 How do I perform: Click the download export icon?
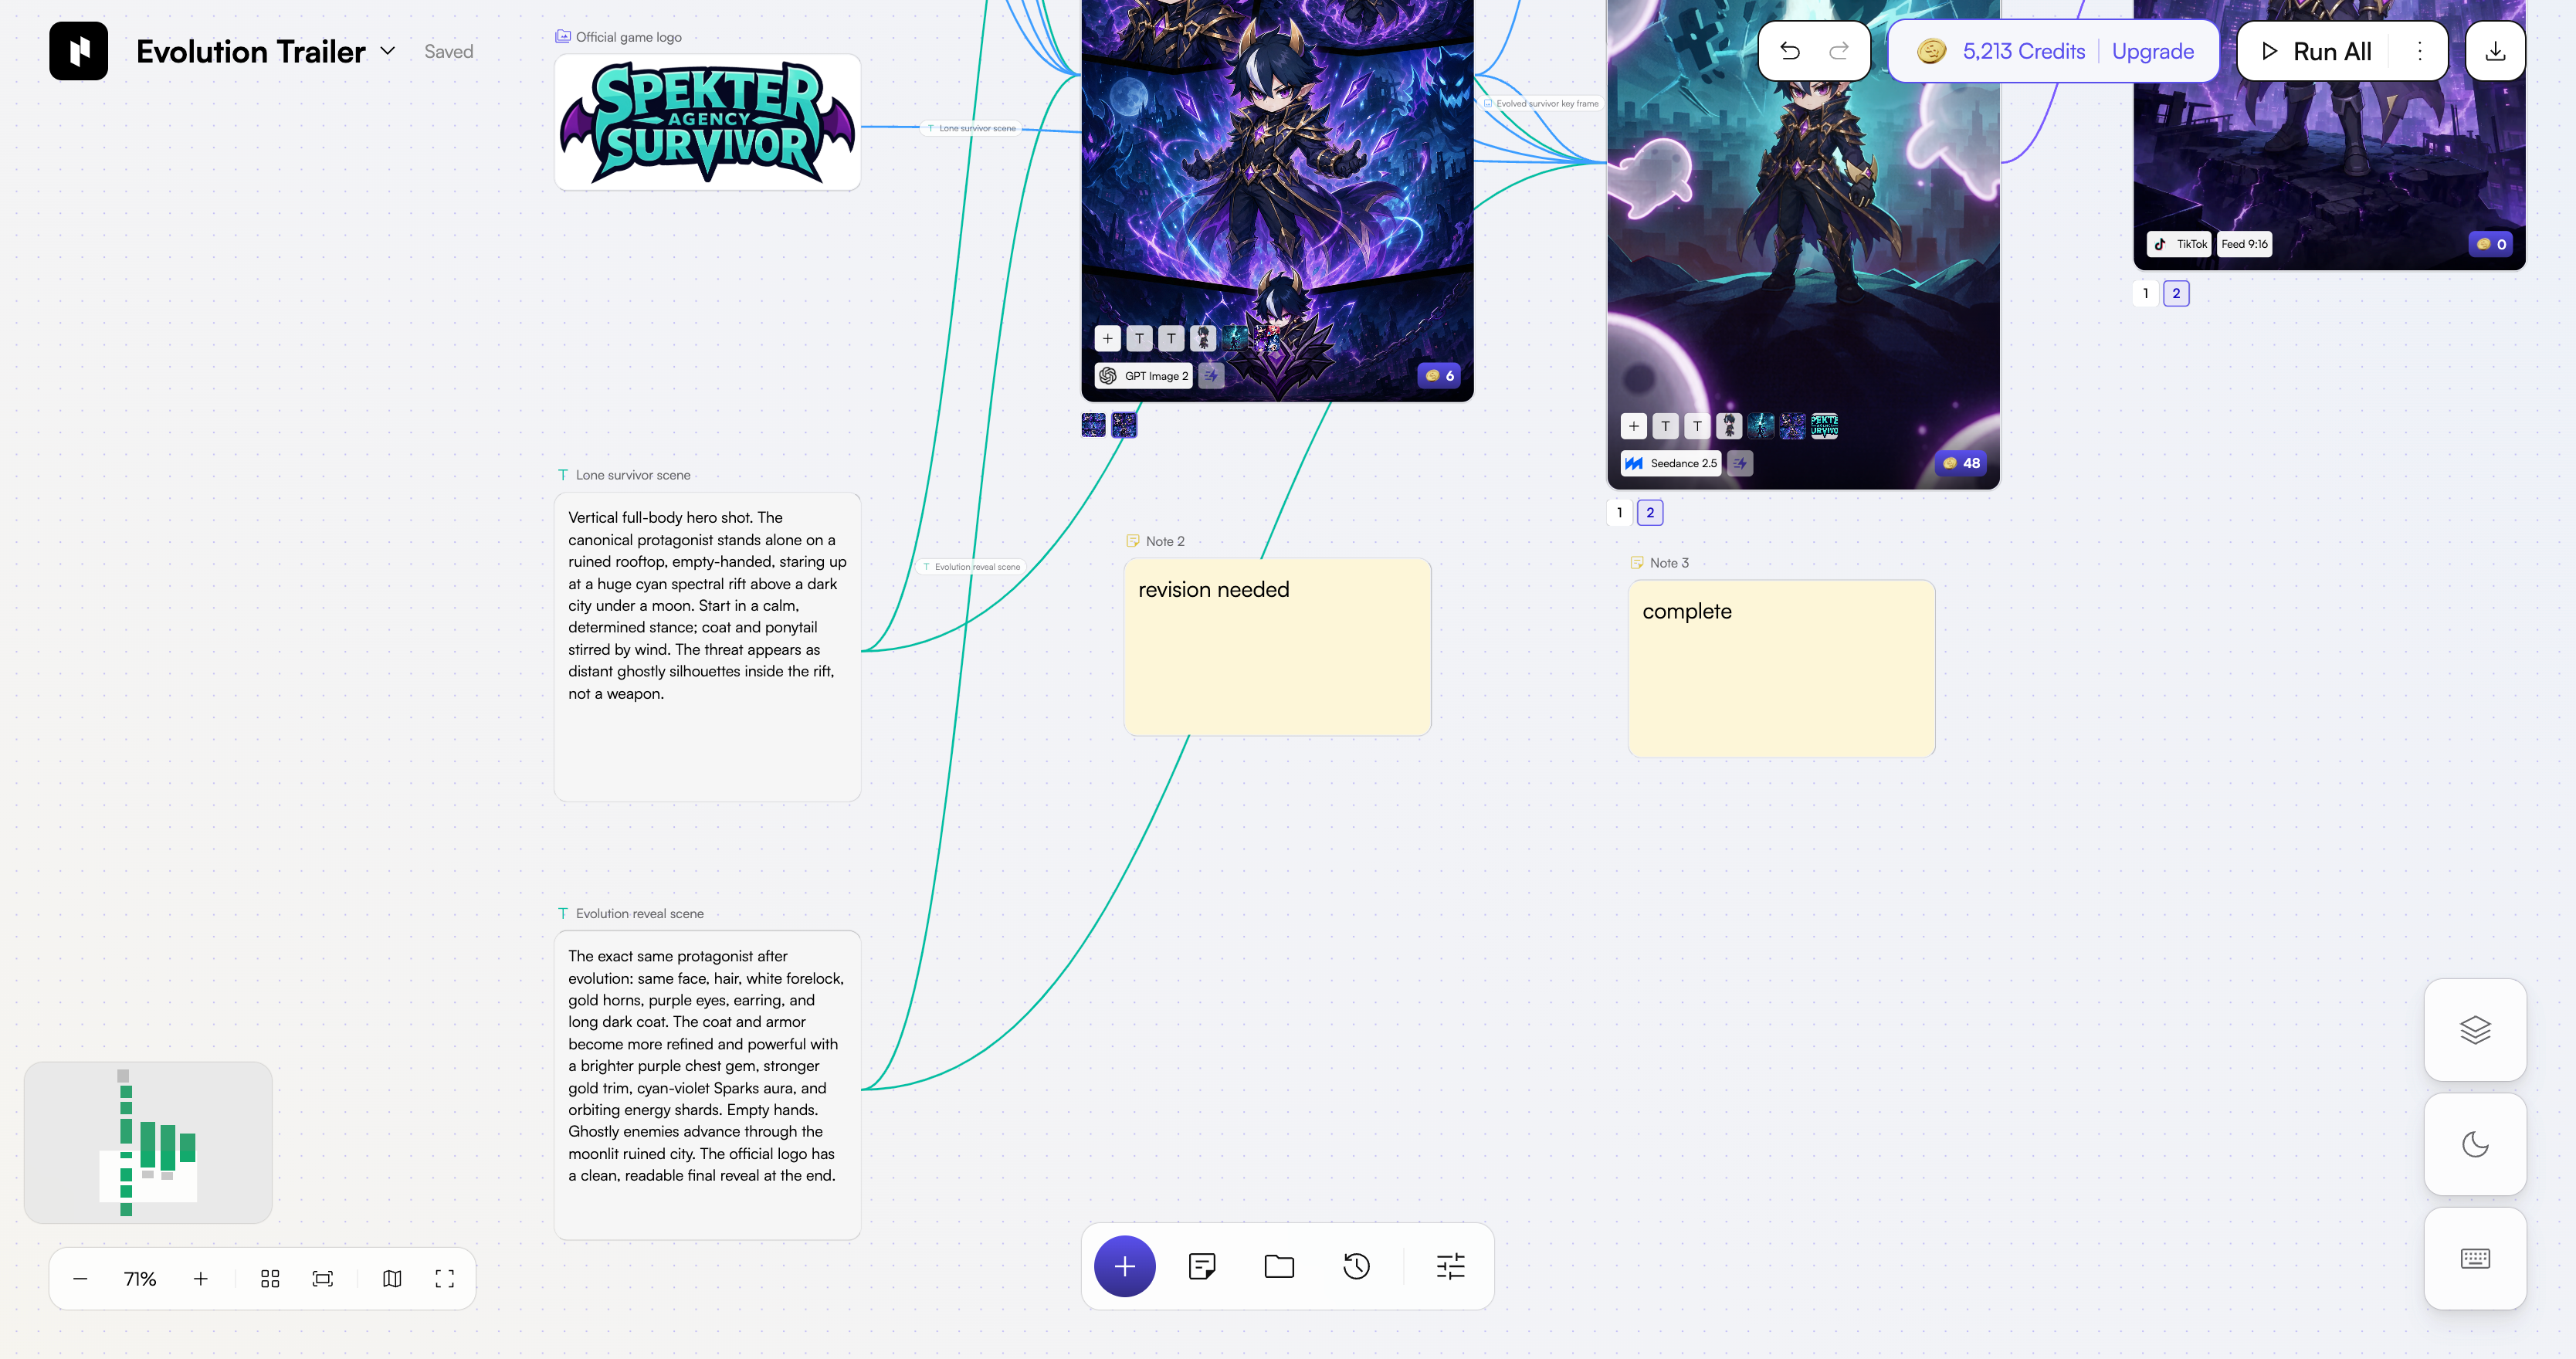(x=2495, y=51)
